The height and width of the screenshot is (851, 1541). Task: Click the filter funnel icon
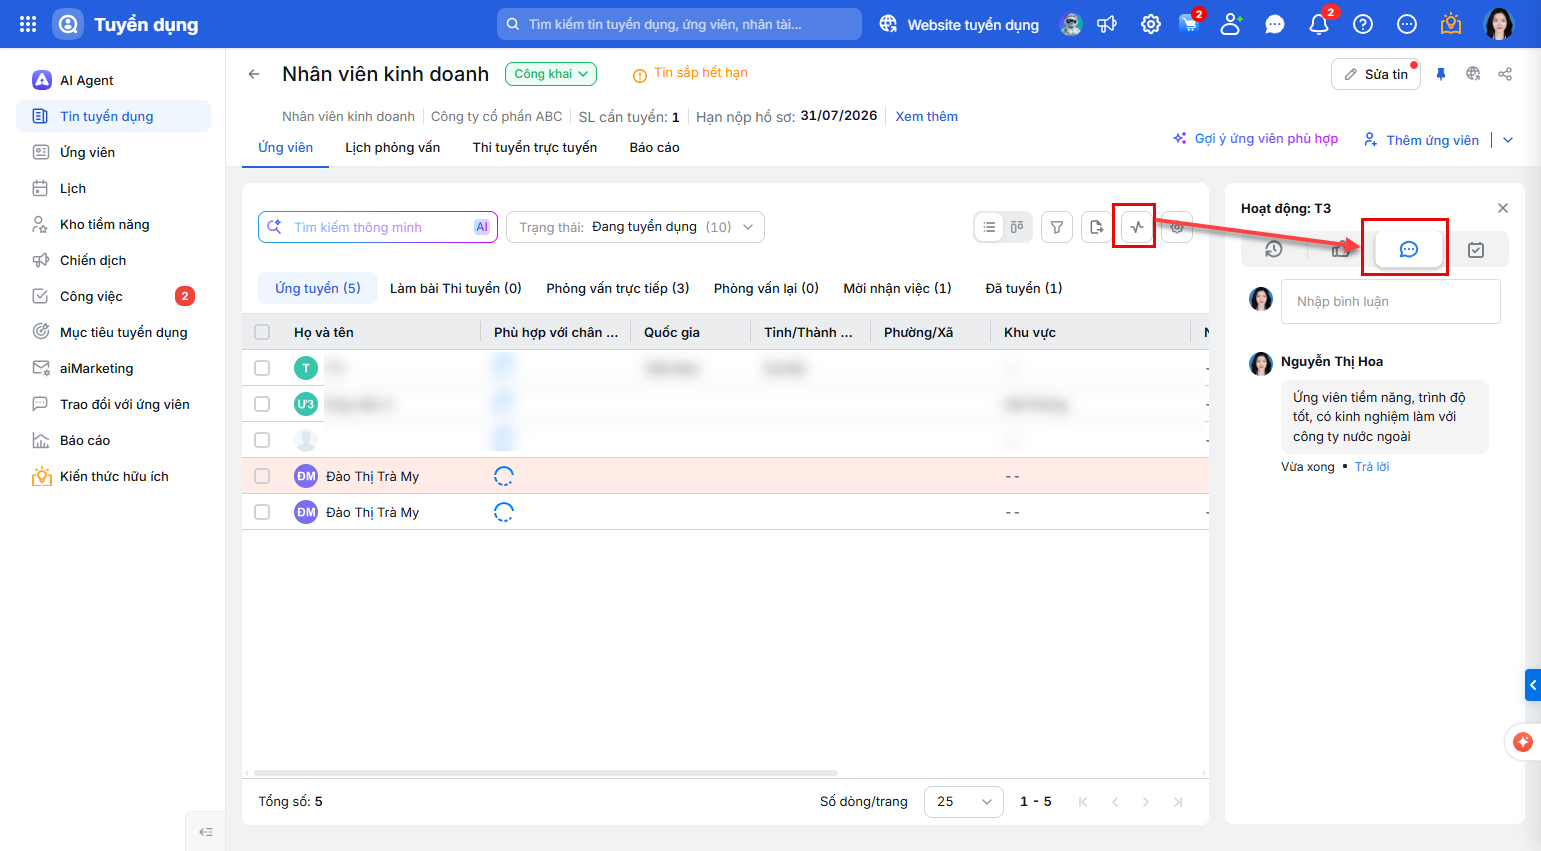pyautogui.click(x=1057, y=227)
